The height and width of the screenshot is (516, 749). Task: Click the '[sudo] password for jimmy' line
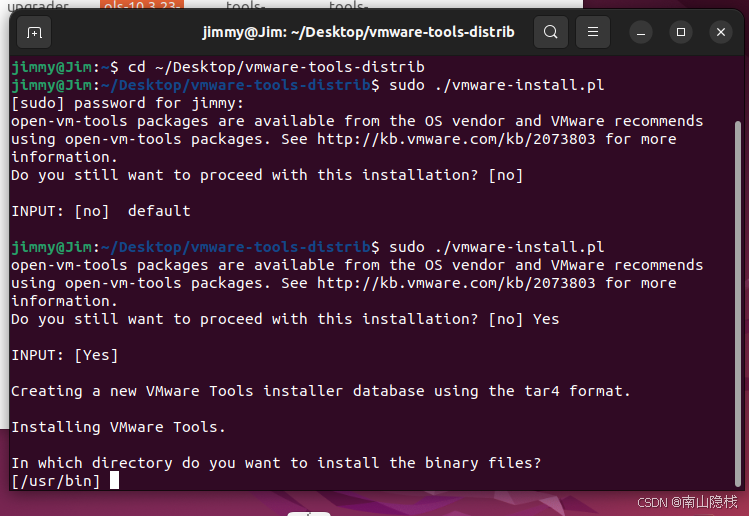tap(127, 103)
